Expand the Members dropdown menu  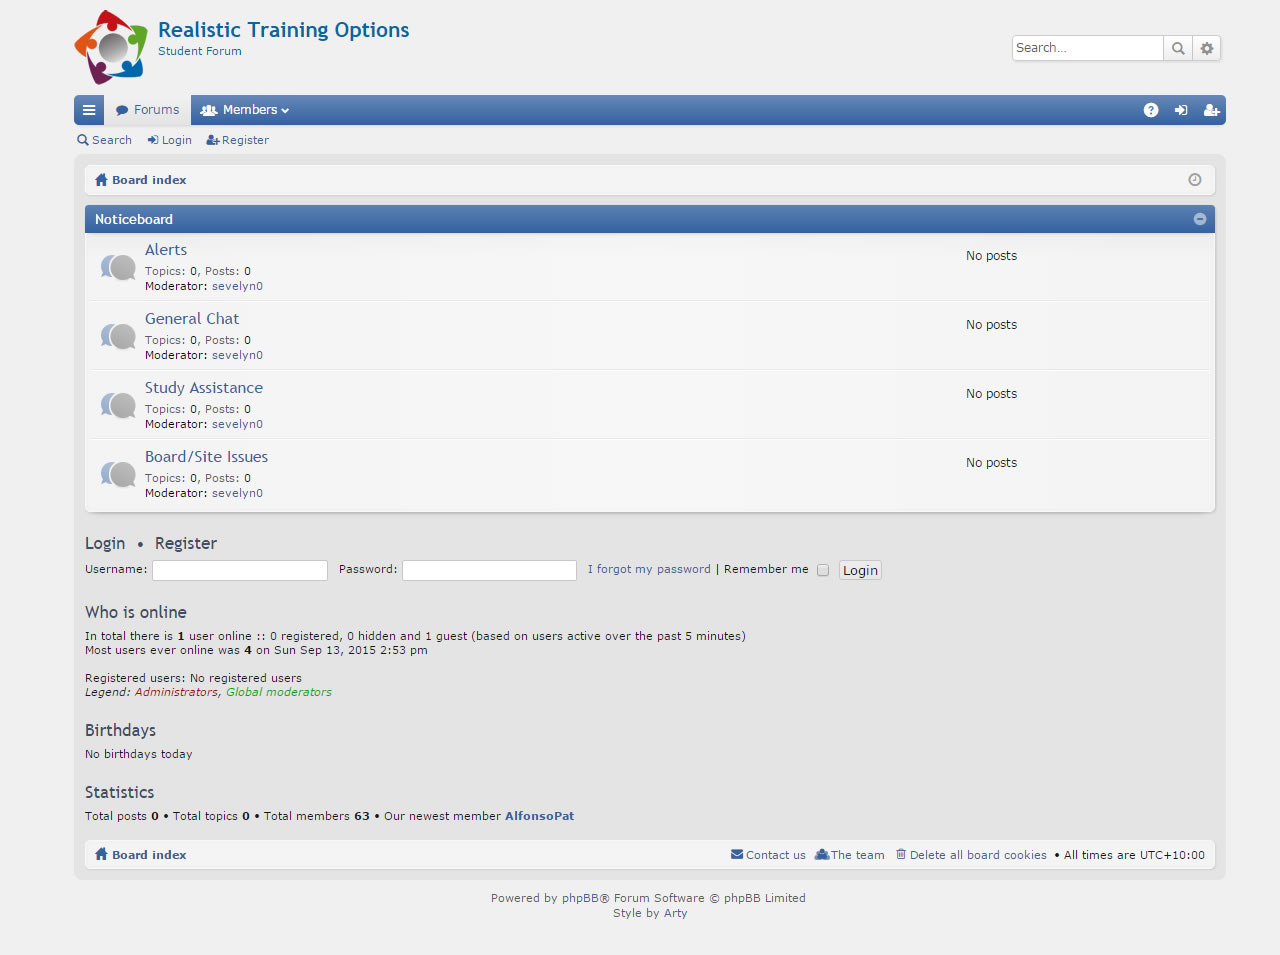[245, 110]
